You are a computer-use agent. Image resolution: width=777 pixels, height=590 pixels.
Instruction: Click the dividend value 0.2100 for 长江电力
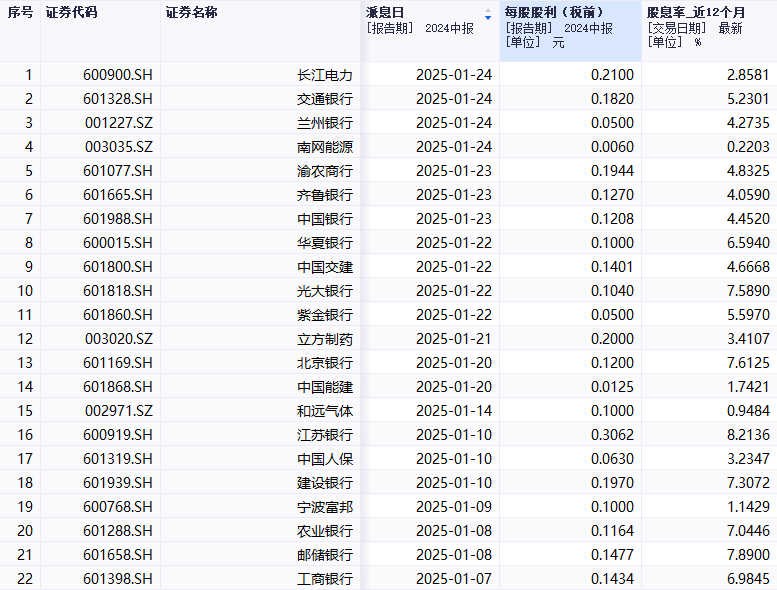tap(612, 75)
